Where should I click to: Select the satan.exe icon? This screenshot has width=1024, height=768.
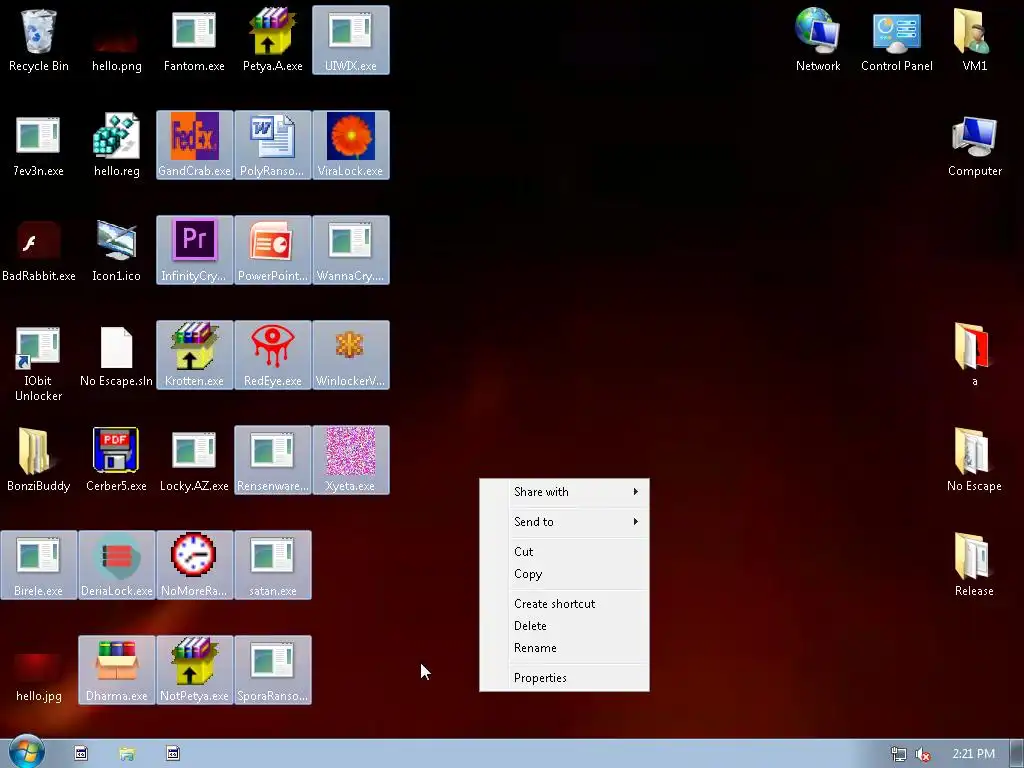click(x=272, y=565)
